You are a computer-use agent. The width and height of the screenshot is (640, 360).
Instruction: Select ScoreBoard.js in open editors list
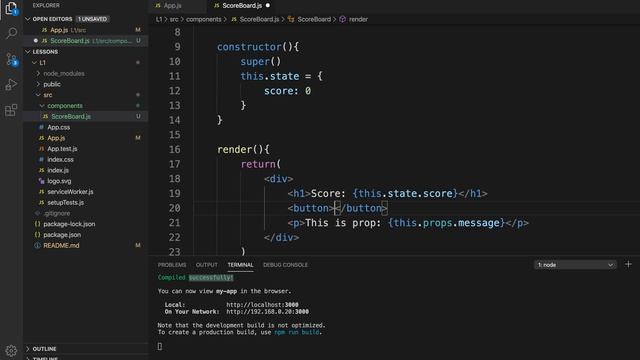coord(86,41)
